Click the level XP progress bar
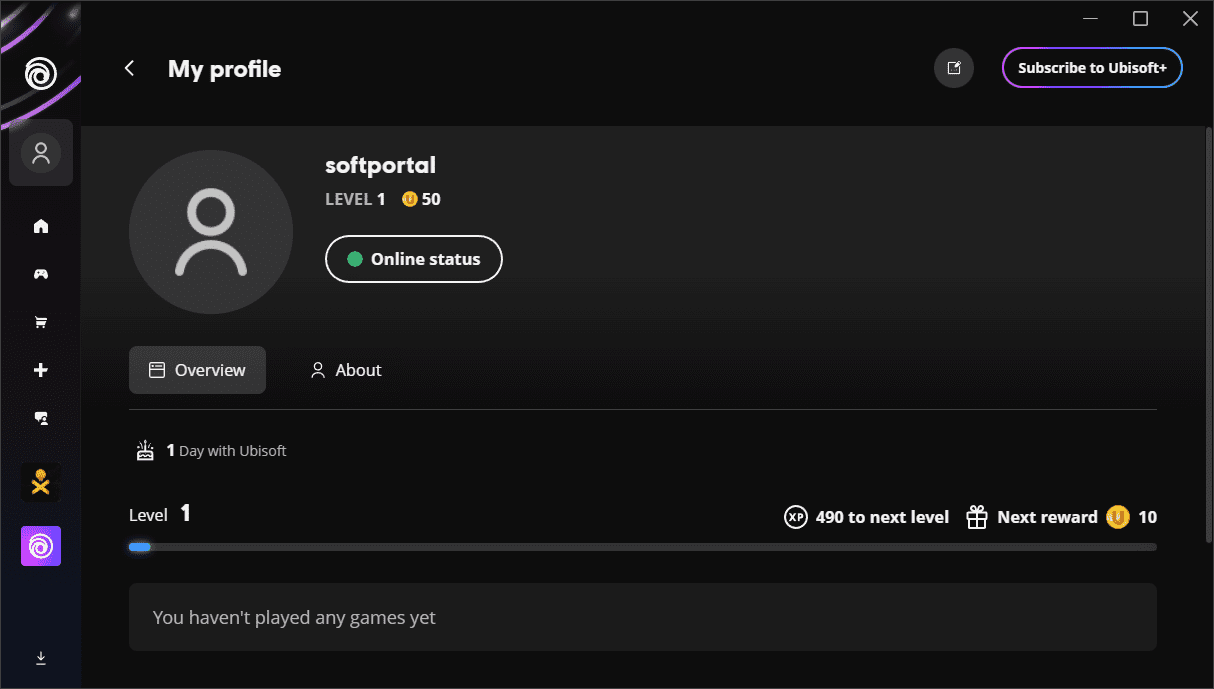 point(642,547)
